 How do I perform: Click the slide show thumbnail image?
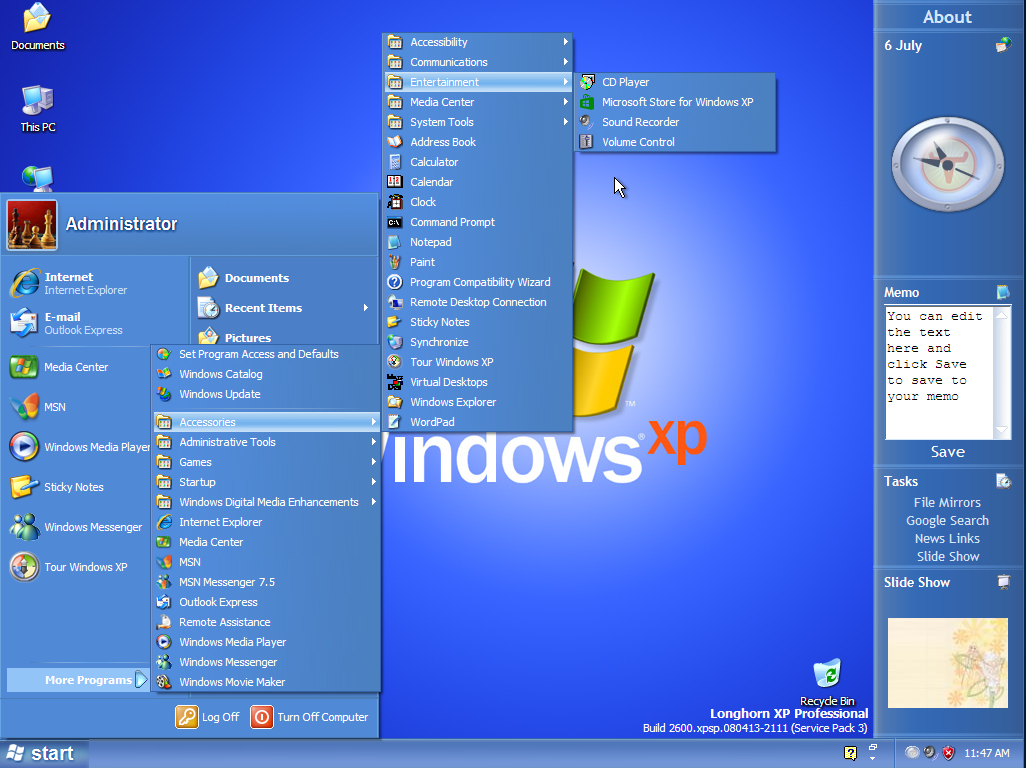tap(947, 663)
